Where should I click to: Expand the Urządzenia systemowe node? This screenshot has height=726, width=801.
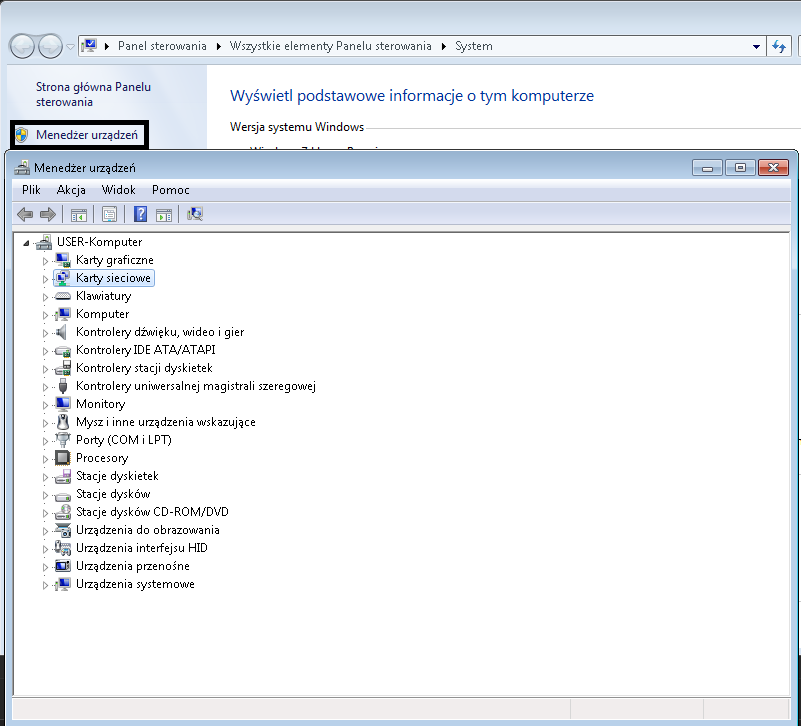pyautogui.click(x=45, y=585)
